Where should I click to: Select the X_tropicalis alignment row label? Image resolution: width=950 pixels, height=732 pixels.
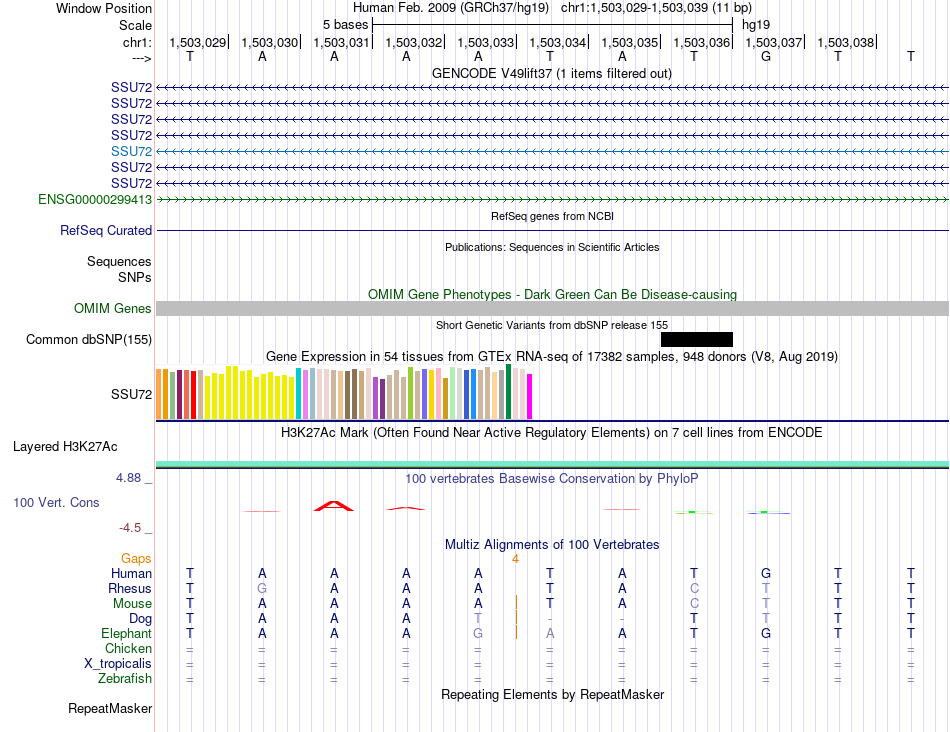click(118, 664)
